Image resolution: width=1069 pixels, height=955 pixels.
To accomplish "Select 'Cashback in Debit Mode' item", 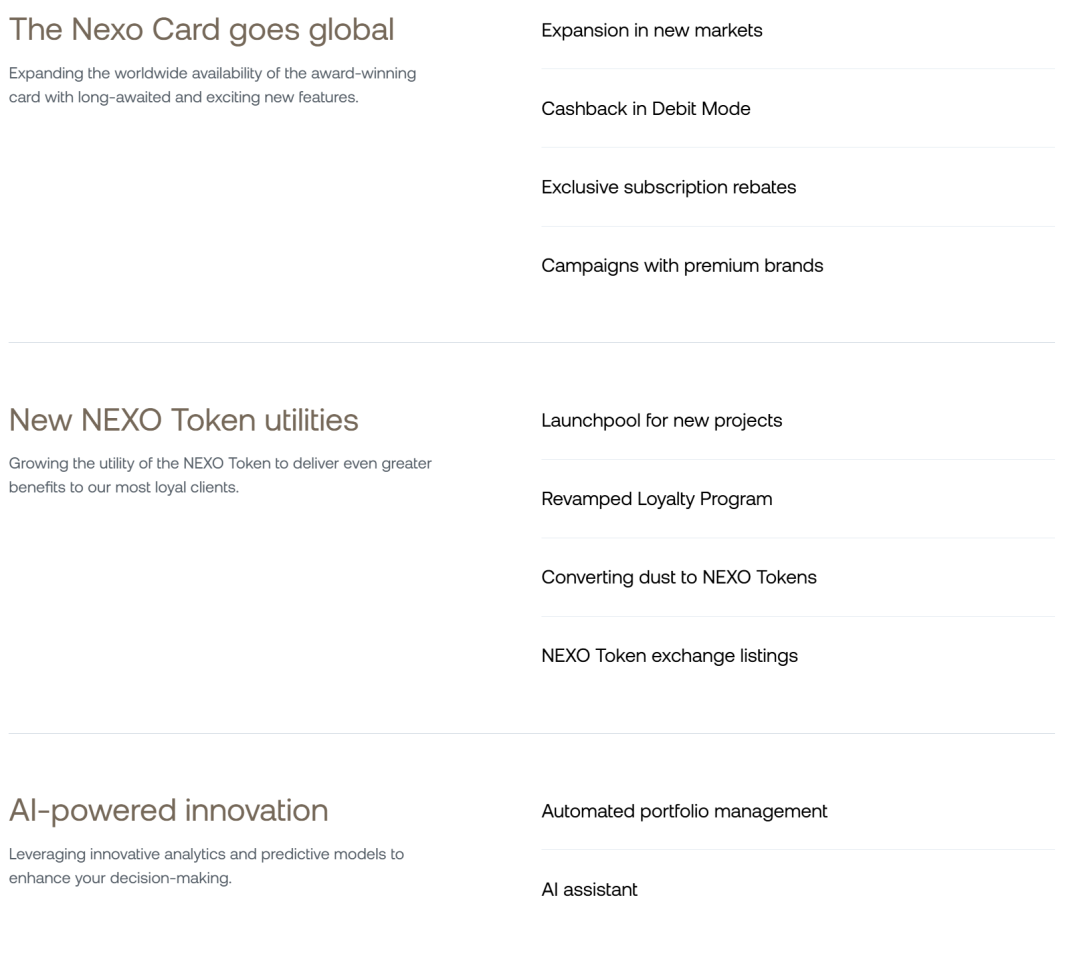I will click(x=646, y=109).
